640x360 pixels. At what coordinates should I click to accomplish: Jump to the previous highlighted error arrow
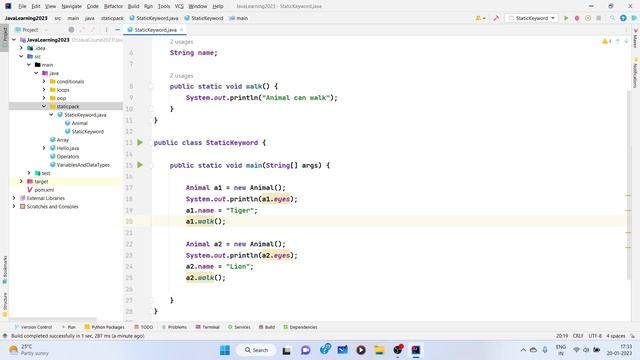coord(618,41)
